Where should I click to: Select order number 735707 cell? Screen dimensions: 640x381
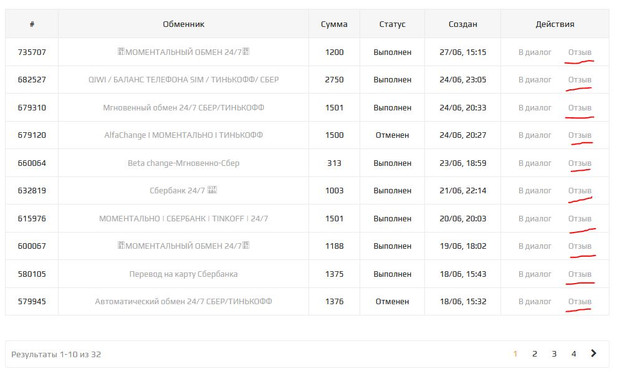click(32, 52)
